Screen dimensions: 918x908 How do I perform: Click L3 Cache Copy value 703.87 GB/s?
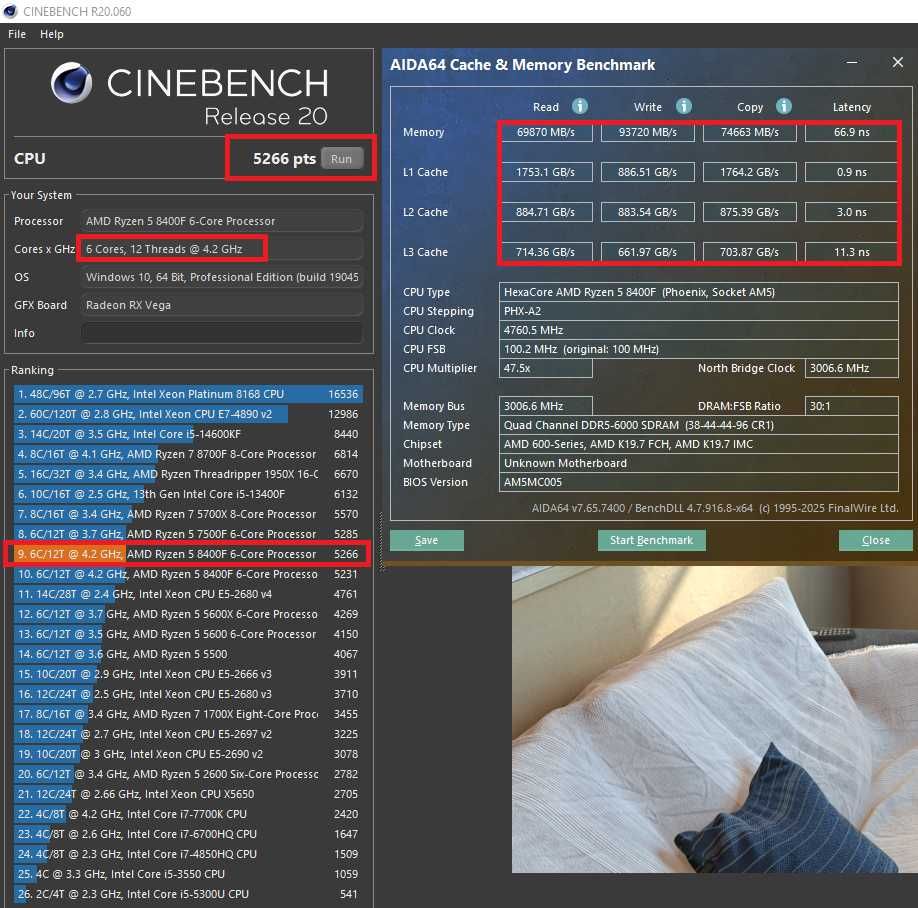coord(749,252)
